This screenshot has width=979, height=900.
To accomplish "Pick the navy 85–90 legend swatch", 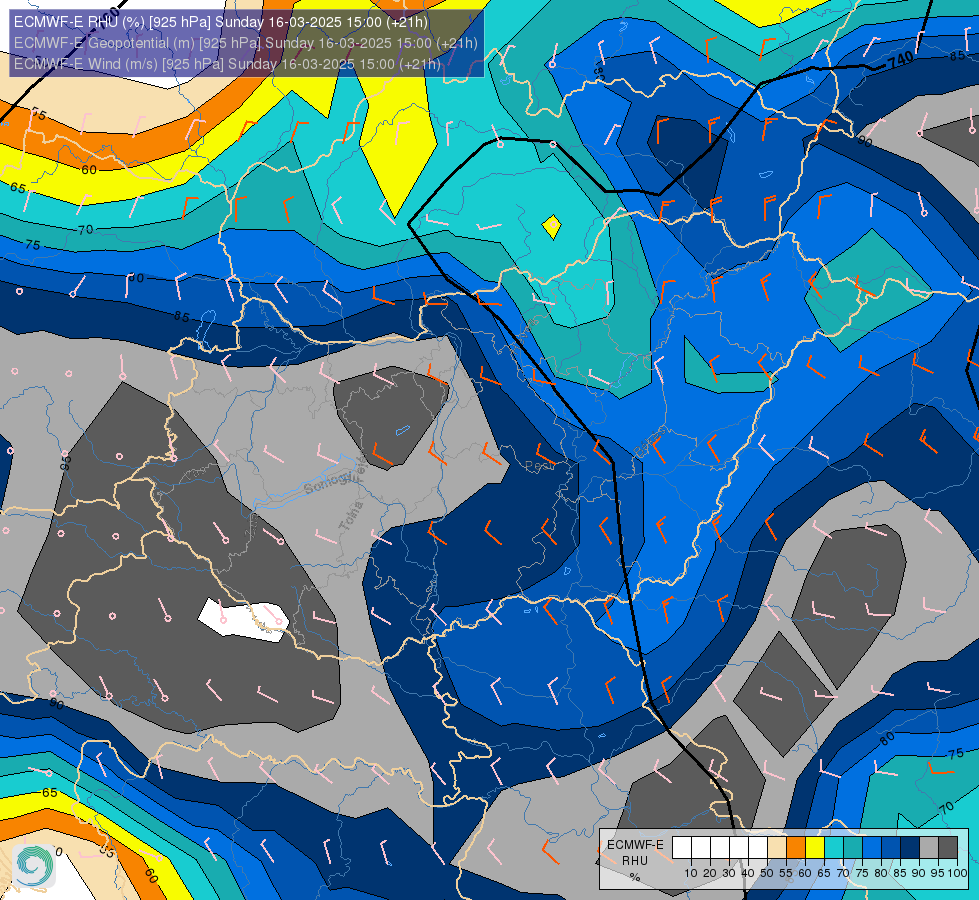I will (910, 848).
